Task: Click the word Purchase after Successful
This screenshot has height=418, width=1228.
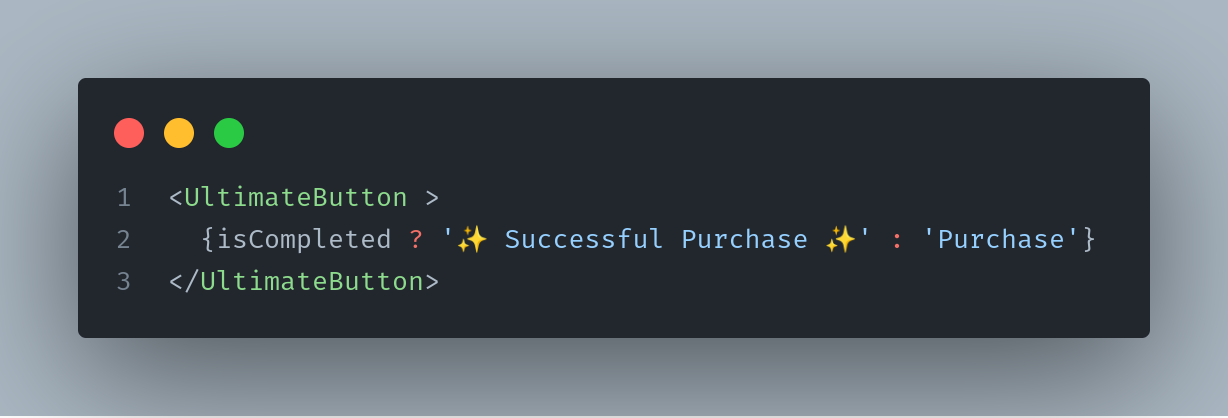Action: tap(744, 240)
